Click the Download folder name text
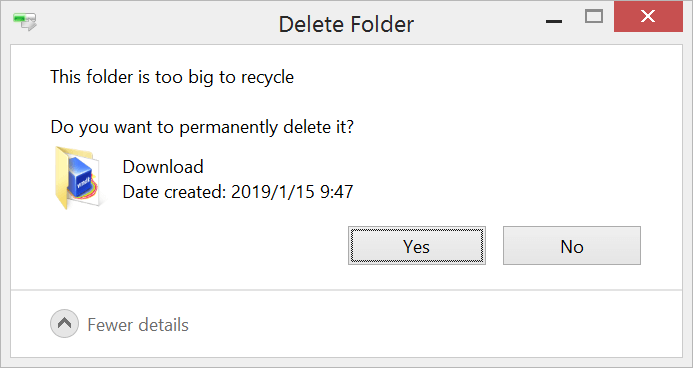The image size is (693, 368). (x=163, y=167)
